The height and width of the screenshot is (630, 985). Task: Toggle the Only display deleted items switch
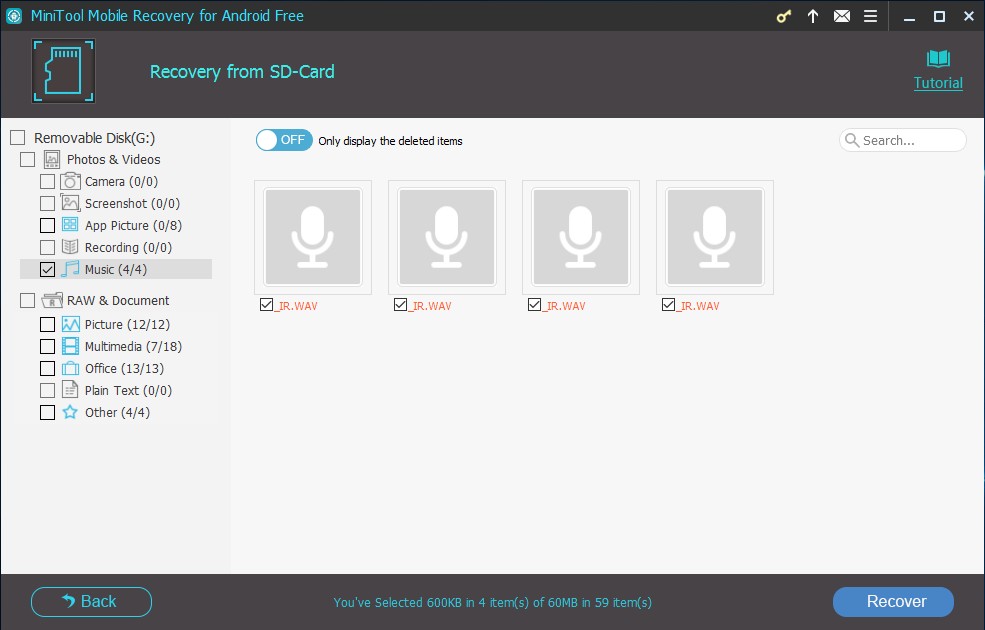pos(284,140)
